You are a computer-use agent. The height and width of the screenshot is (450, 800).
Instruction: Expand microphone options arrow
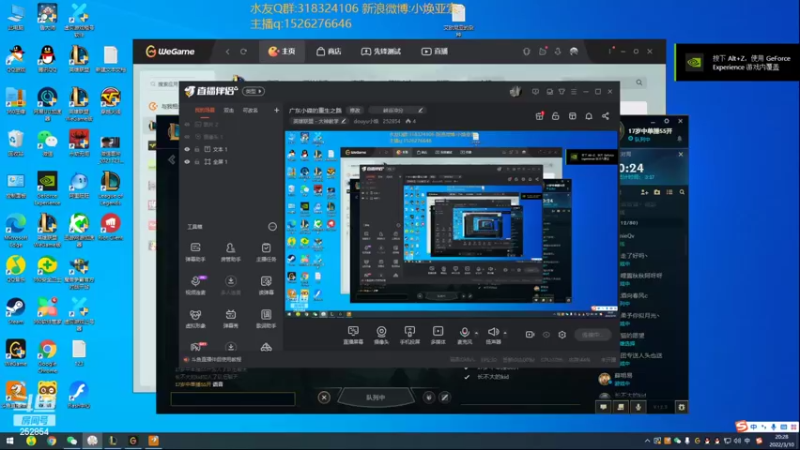click(477, 333)
